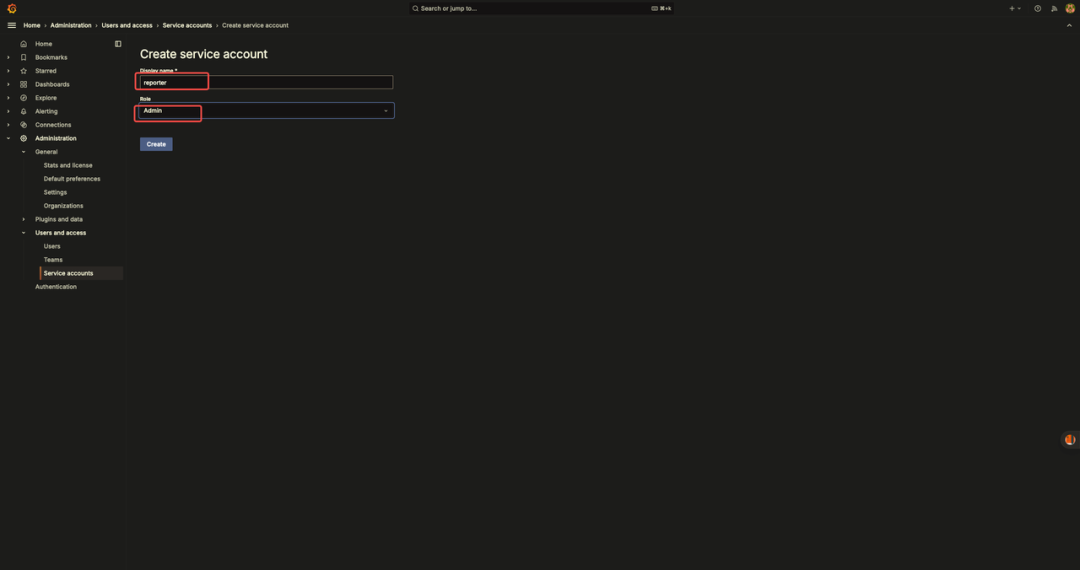Click the Alerting bell icon in sidebar

click(x=24, y=111)
